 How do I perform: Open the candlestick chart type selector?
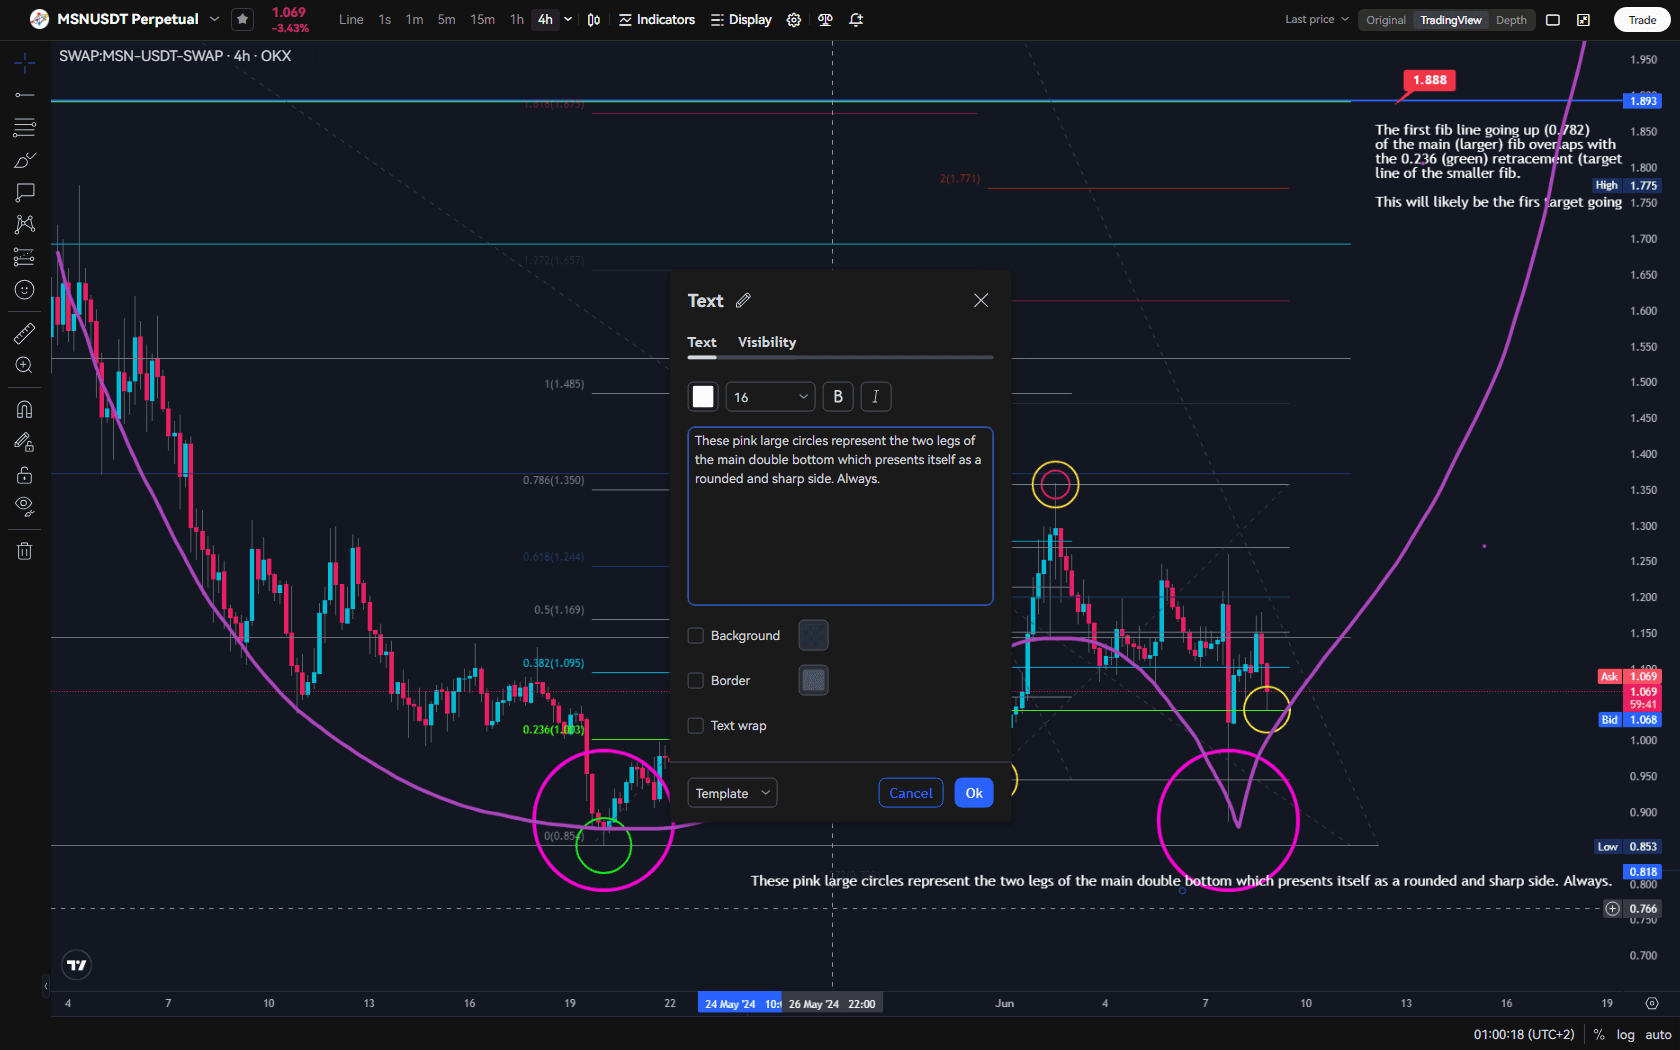(x=594, y=20)
